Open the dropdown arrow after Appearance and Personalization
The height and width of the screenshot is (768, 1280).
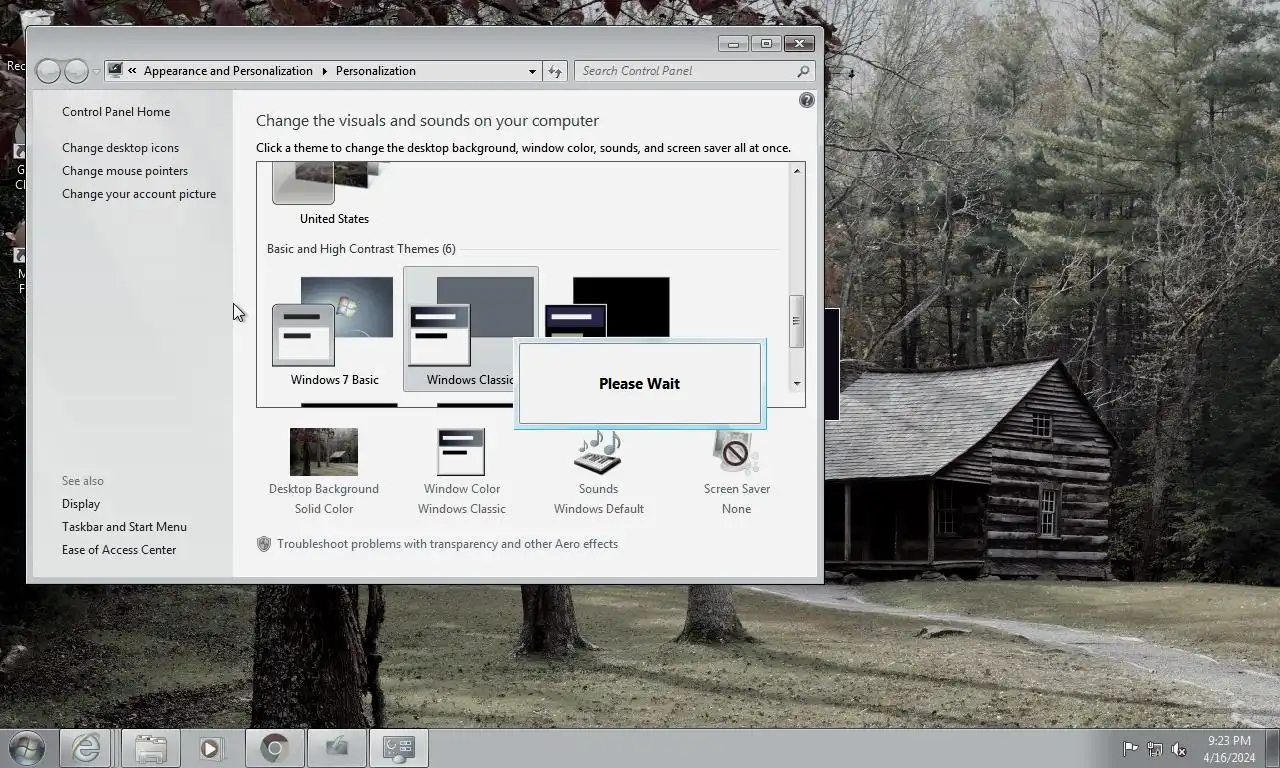[x=324, y=71]
